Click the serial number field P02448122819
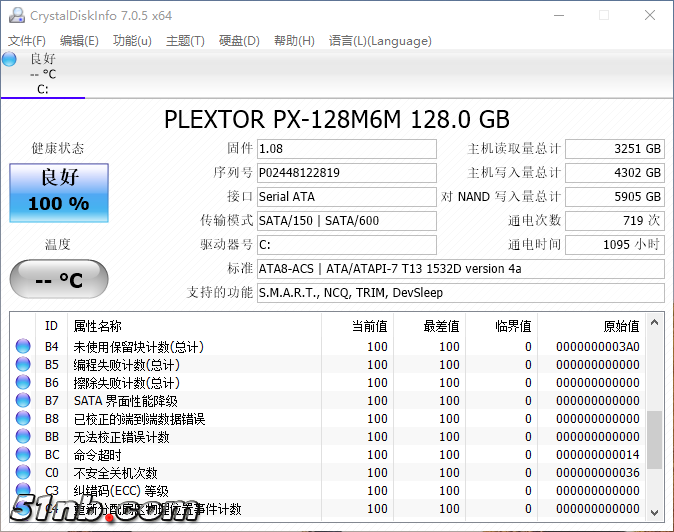 click(346, 173)
